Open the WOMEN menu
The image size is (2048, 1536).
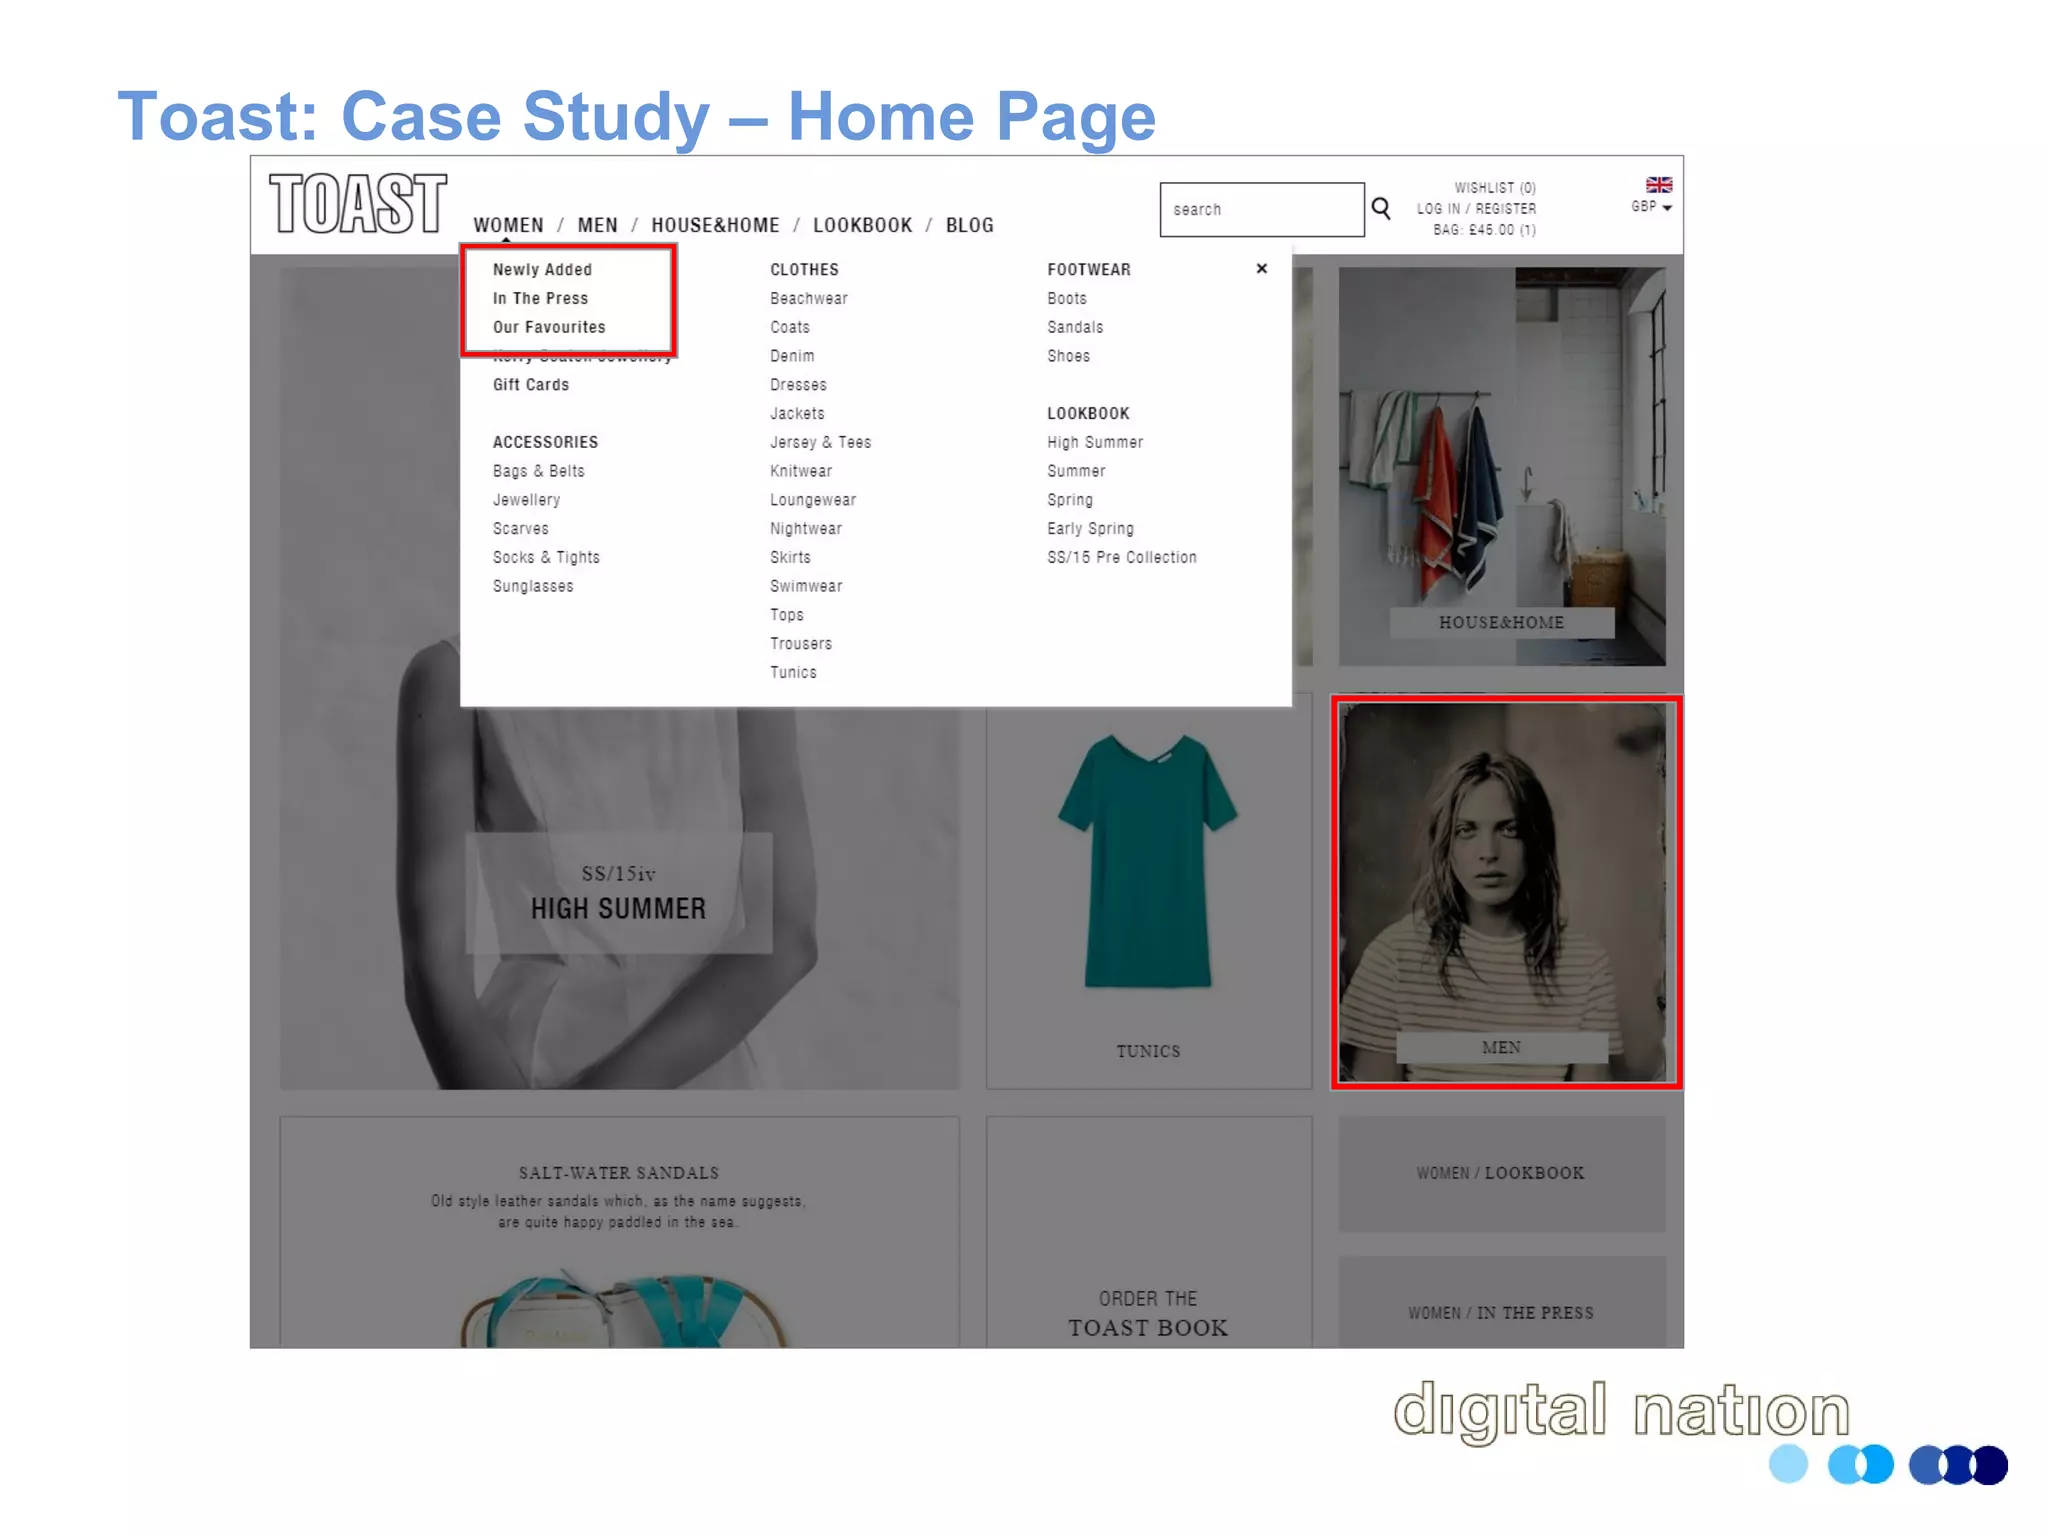[508, 225]
